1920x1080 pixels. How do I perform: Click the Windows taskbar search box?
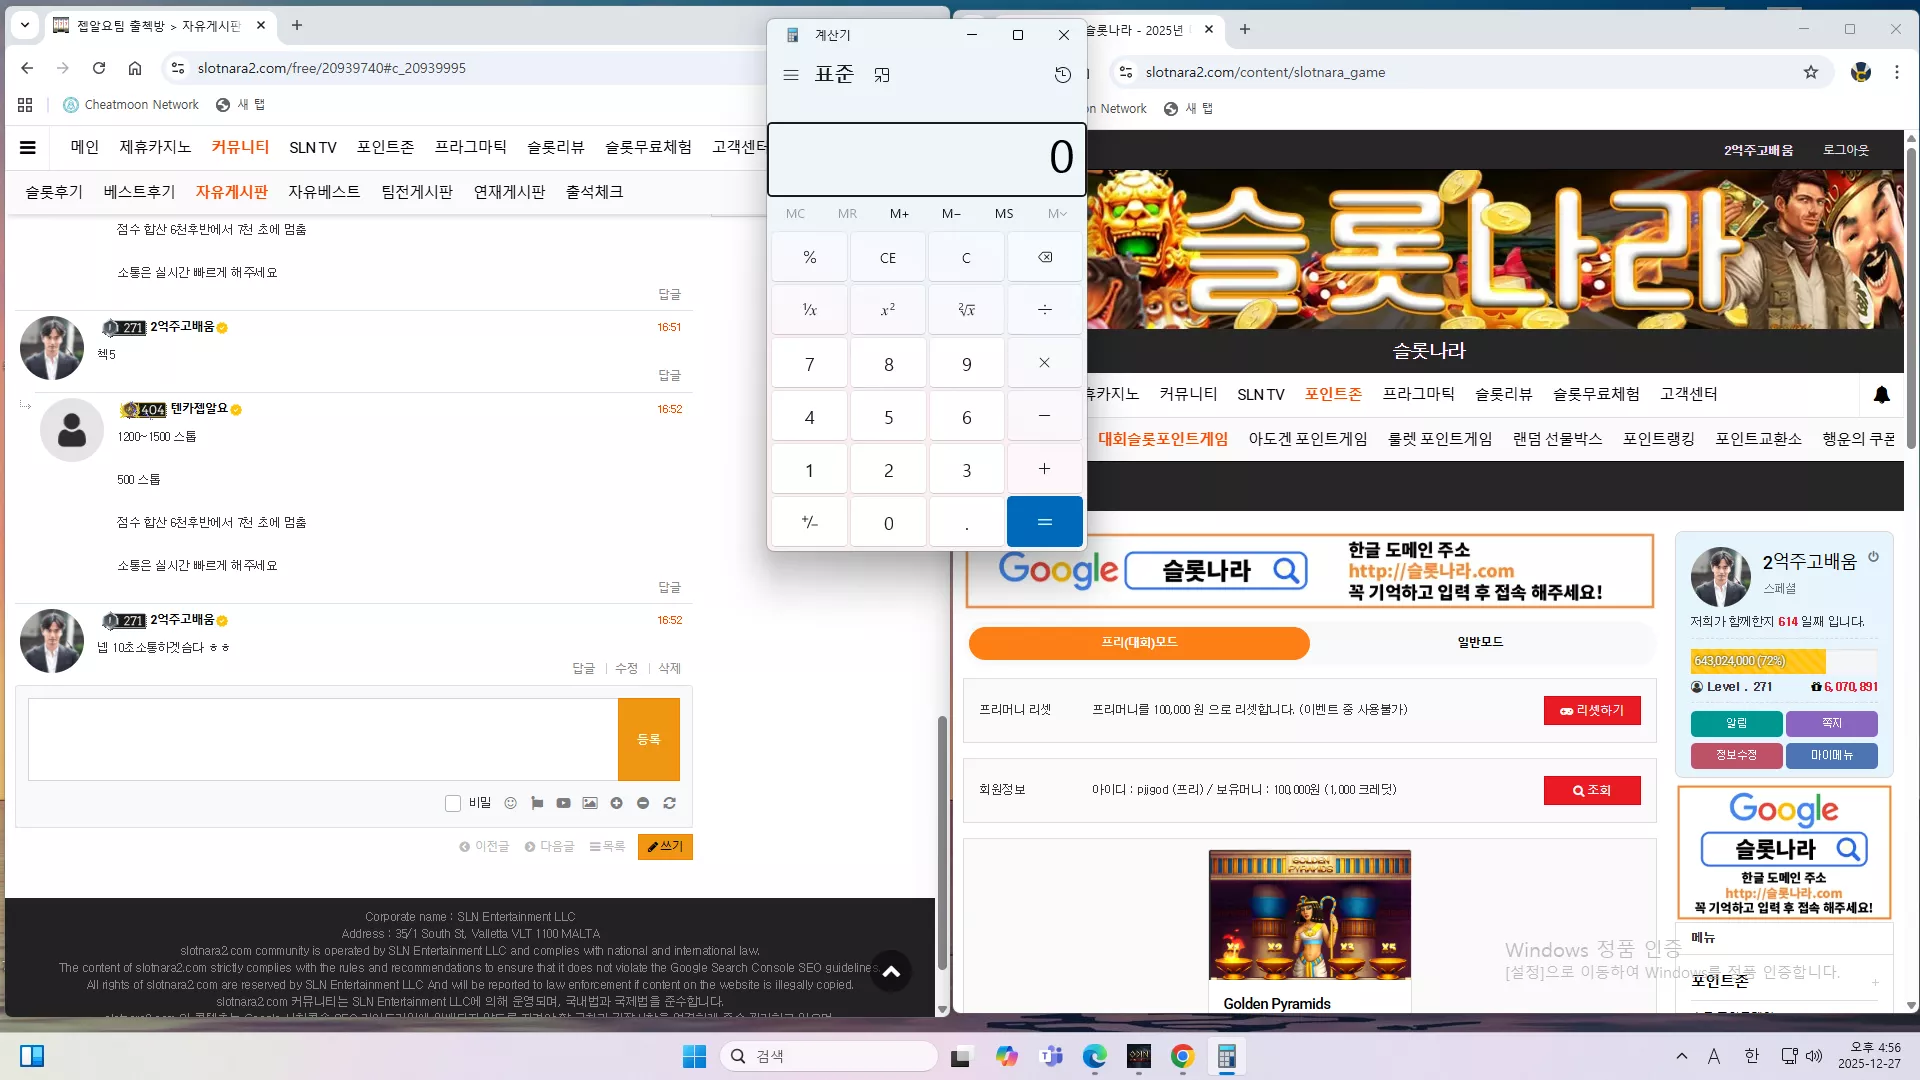point(828,1057)
